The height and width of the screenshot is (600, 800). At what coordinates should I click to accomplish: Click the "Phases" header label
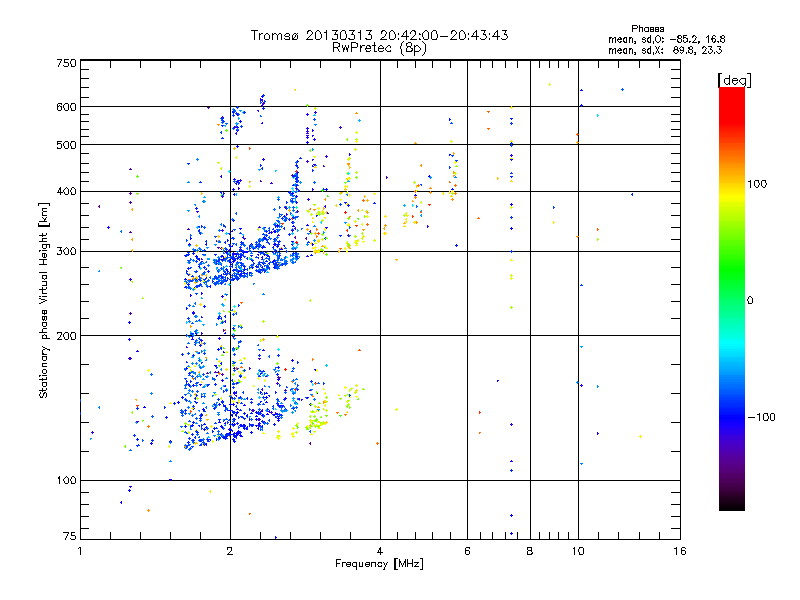coord(647,29)
